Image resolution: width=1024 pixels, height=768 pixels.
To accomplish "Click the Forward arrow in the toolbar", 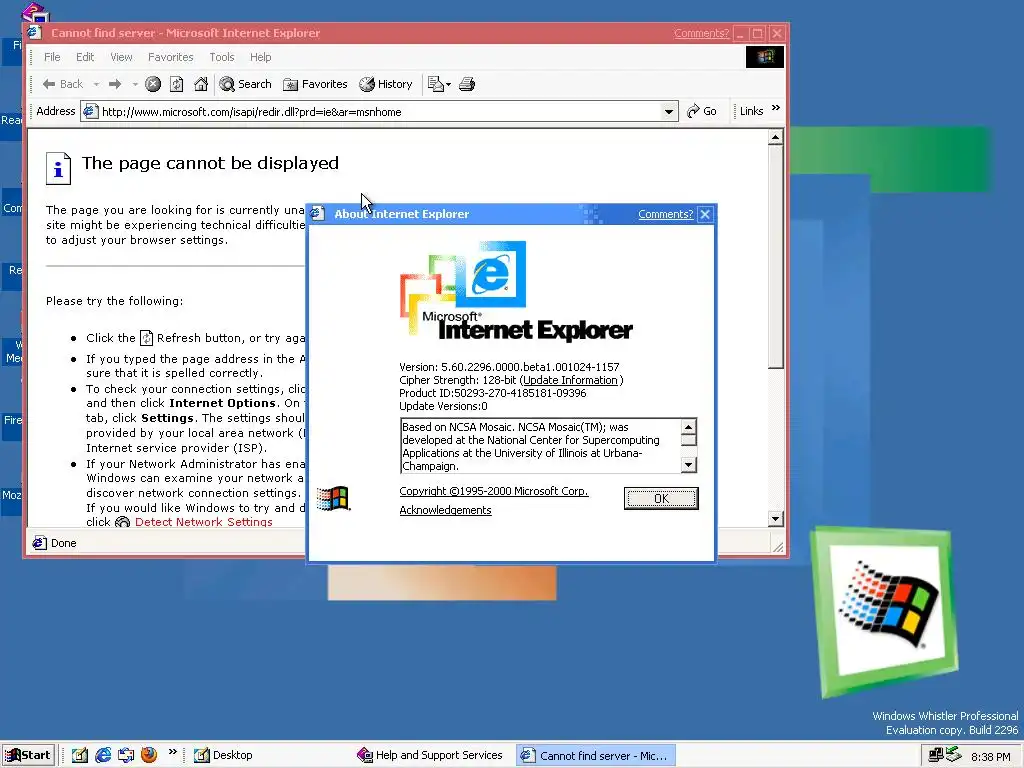I will click(x=115, y=84).
